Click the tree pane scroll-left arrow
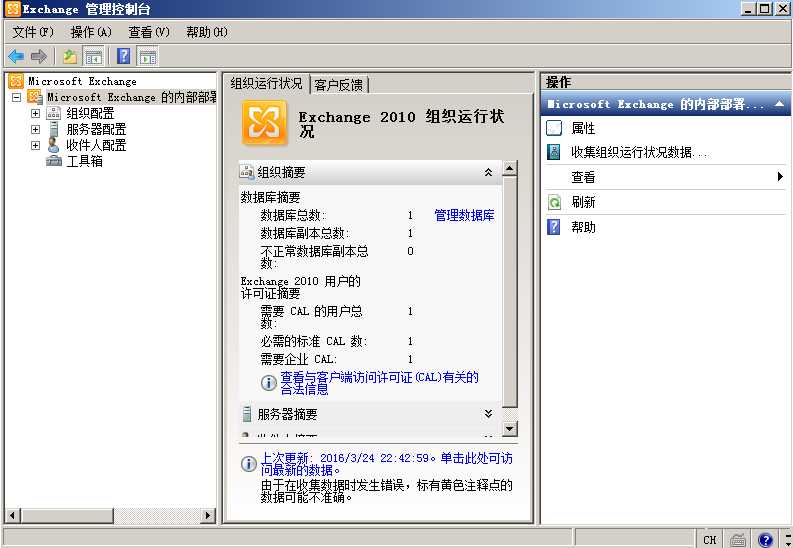793x548 pixels. pos(13,516)
